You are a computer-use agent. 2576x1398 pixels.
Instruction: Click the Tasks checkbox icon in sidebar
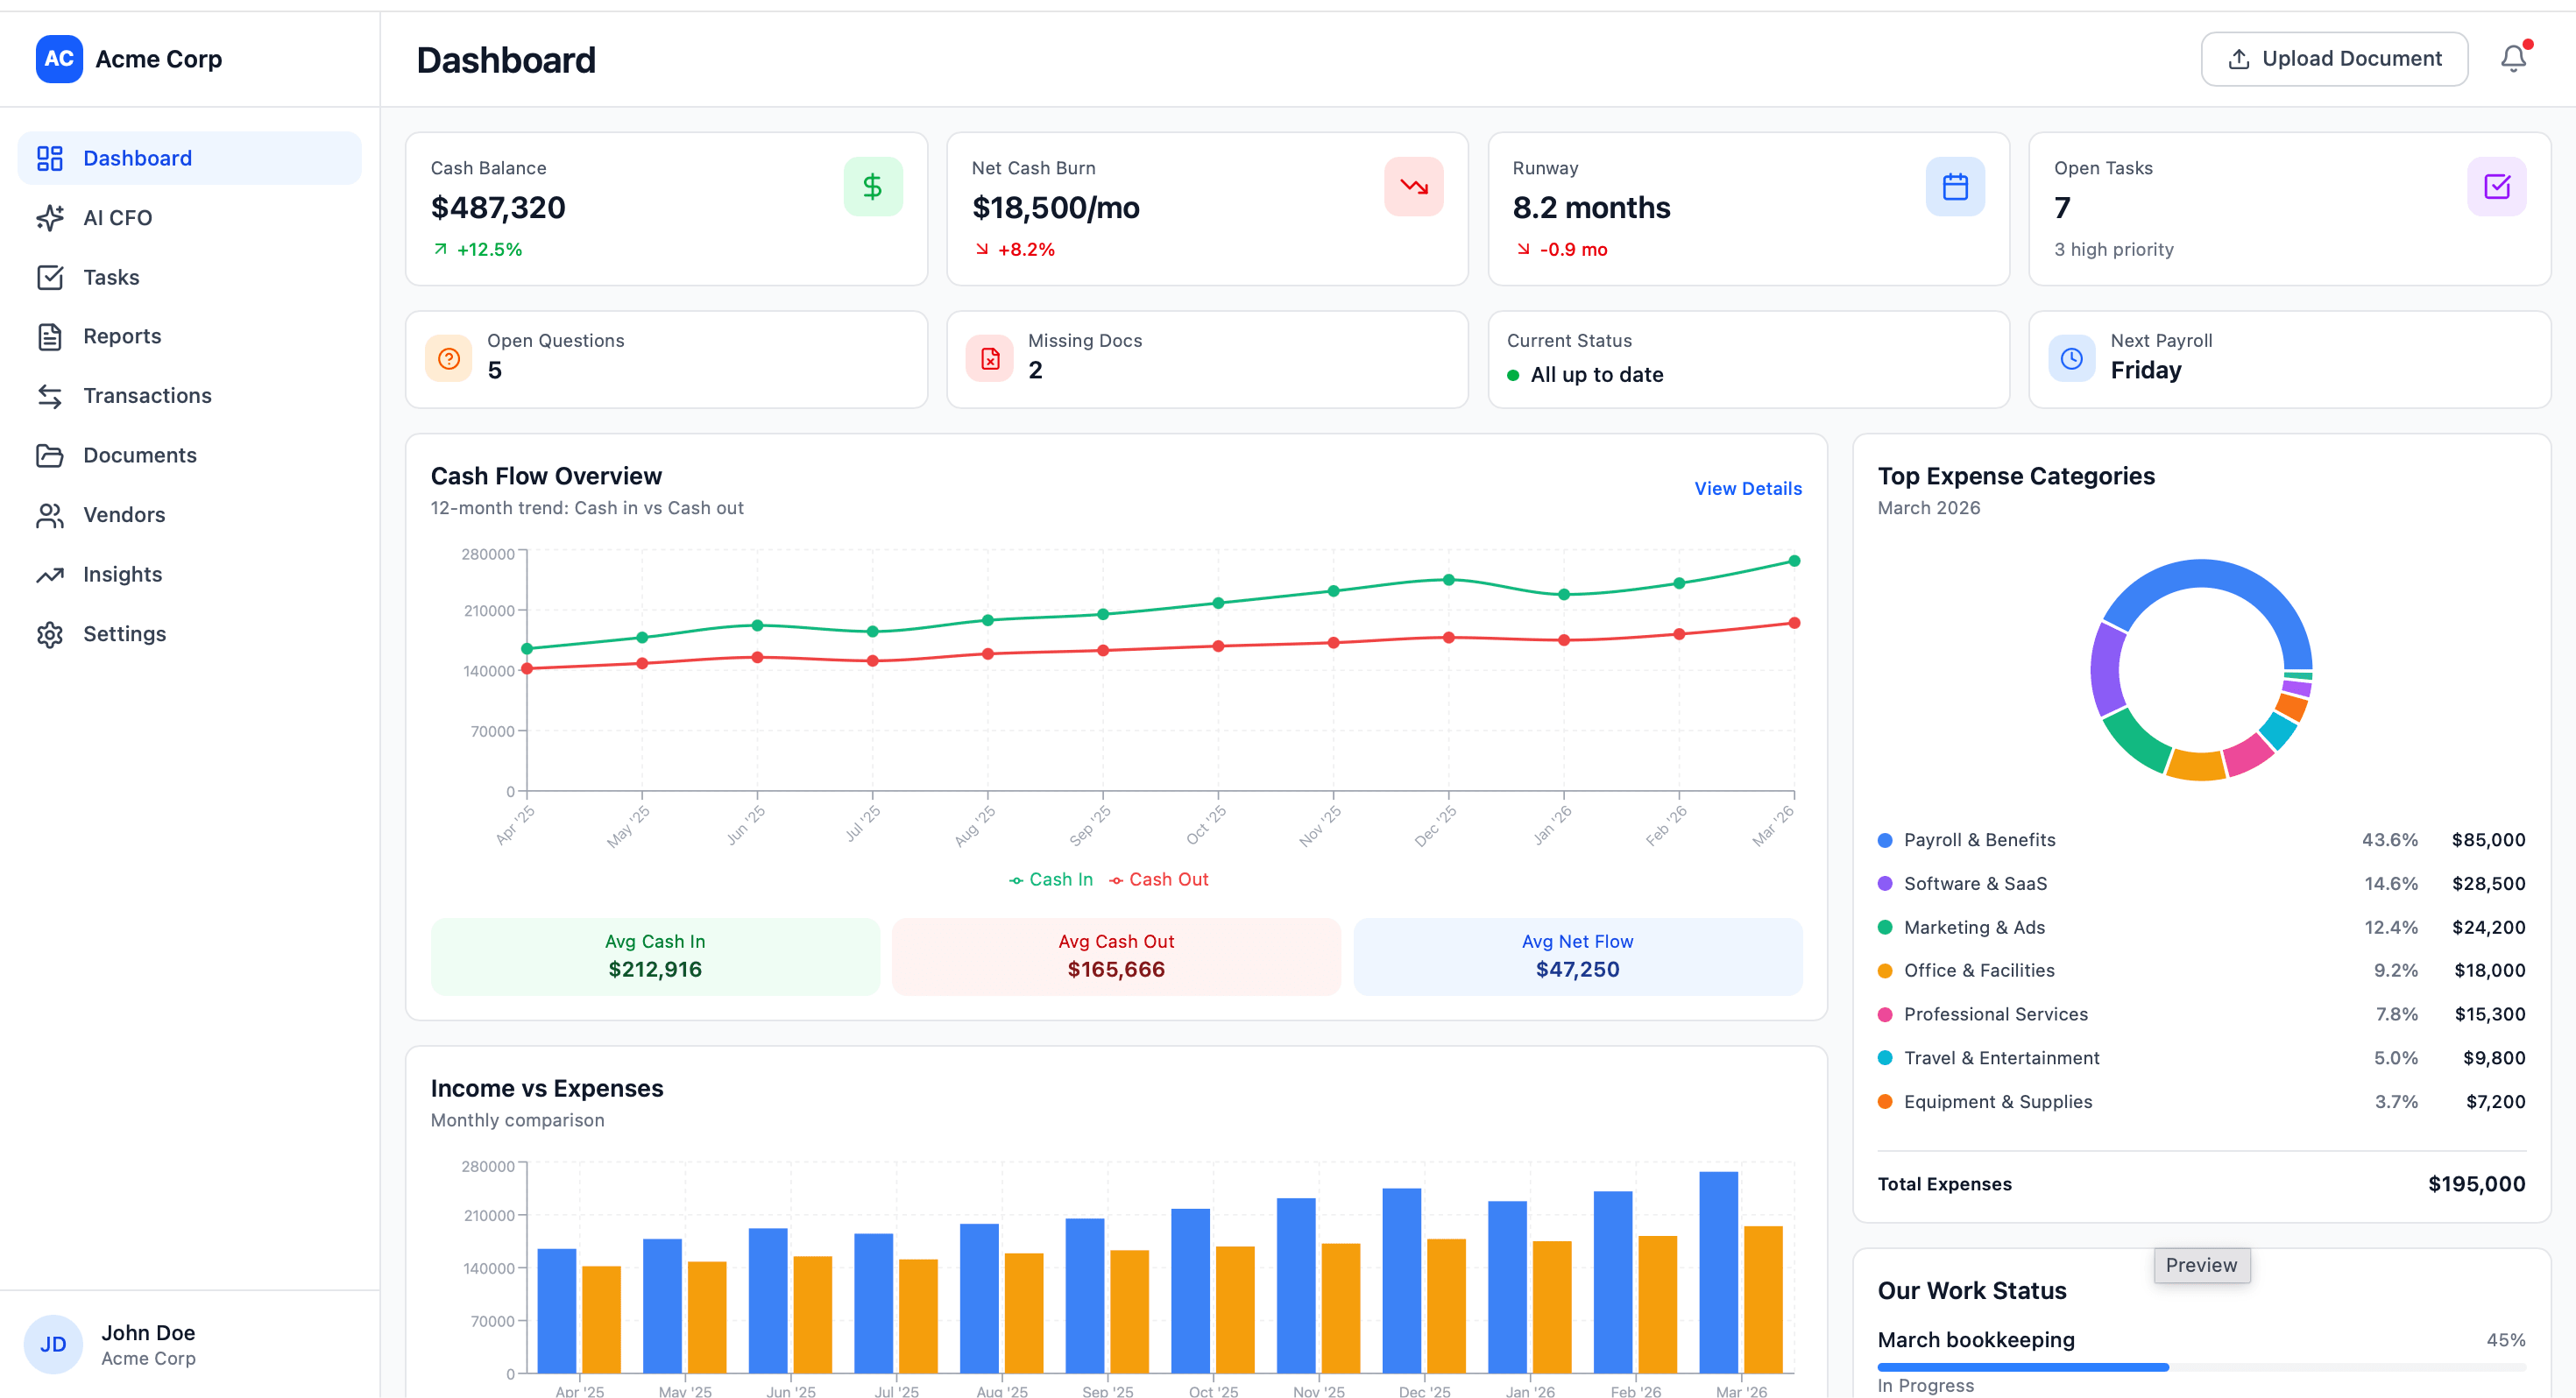50,277
